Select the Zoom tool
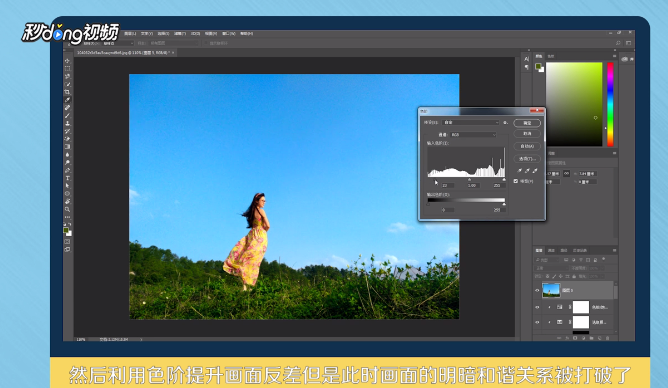The height and width of the screenshot is (388, 668). [x=67, y=210]
